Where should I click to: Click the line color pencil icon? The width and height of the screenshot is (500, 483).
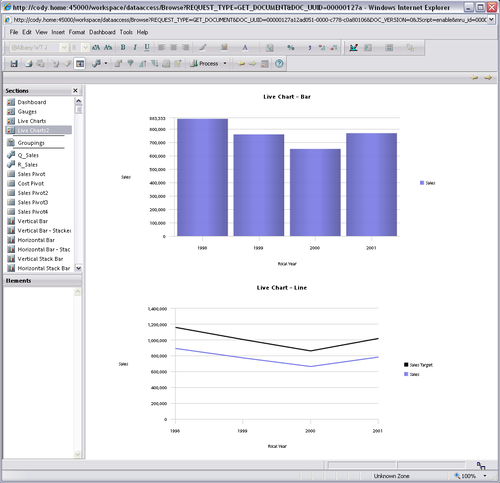tap(203, 47)
